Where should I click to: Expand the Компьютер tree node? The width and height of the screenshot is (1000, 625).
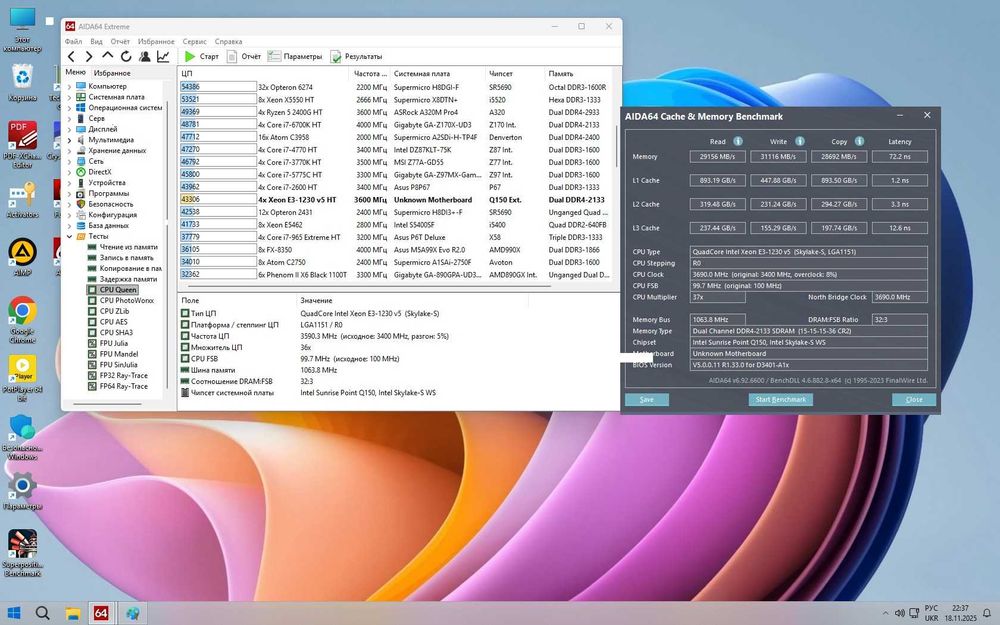69,86
